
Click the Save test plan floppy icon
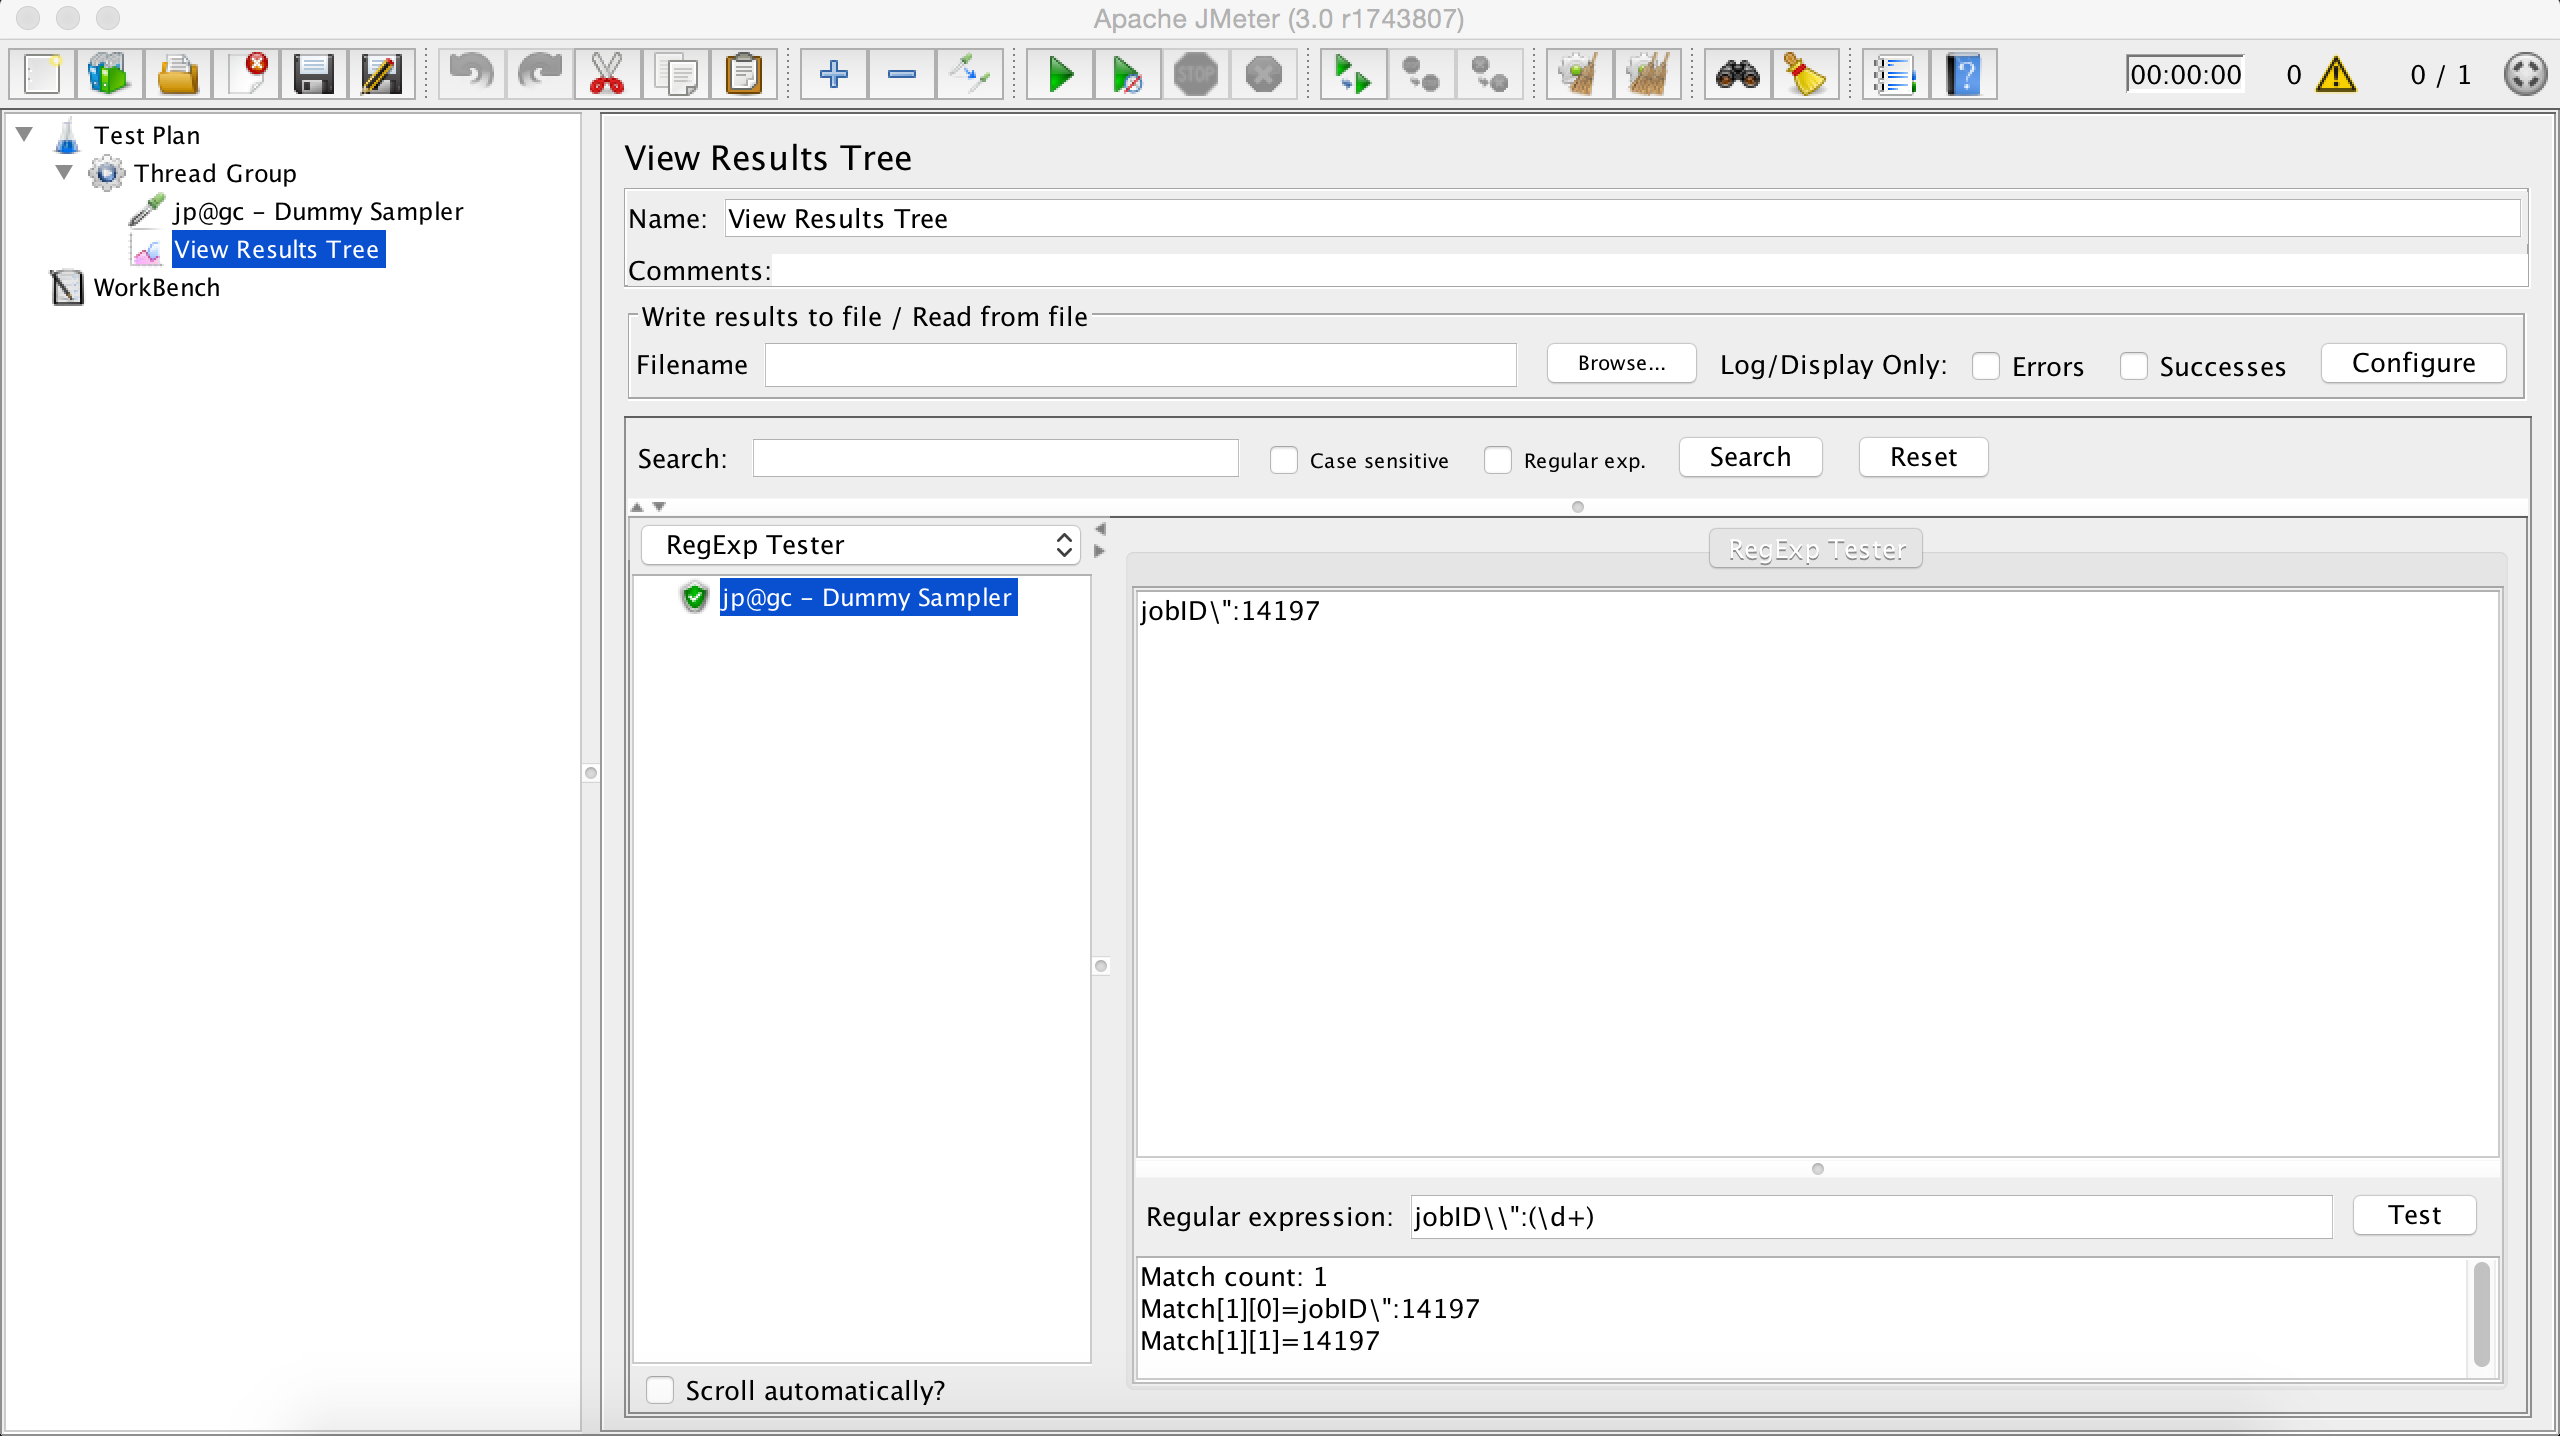pyautogui.click(x=314, y=74)
